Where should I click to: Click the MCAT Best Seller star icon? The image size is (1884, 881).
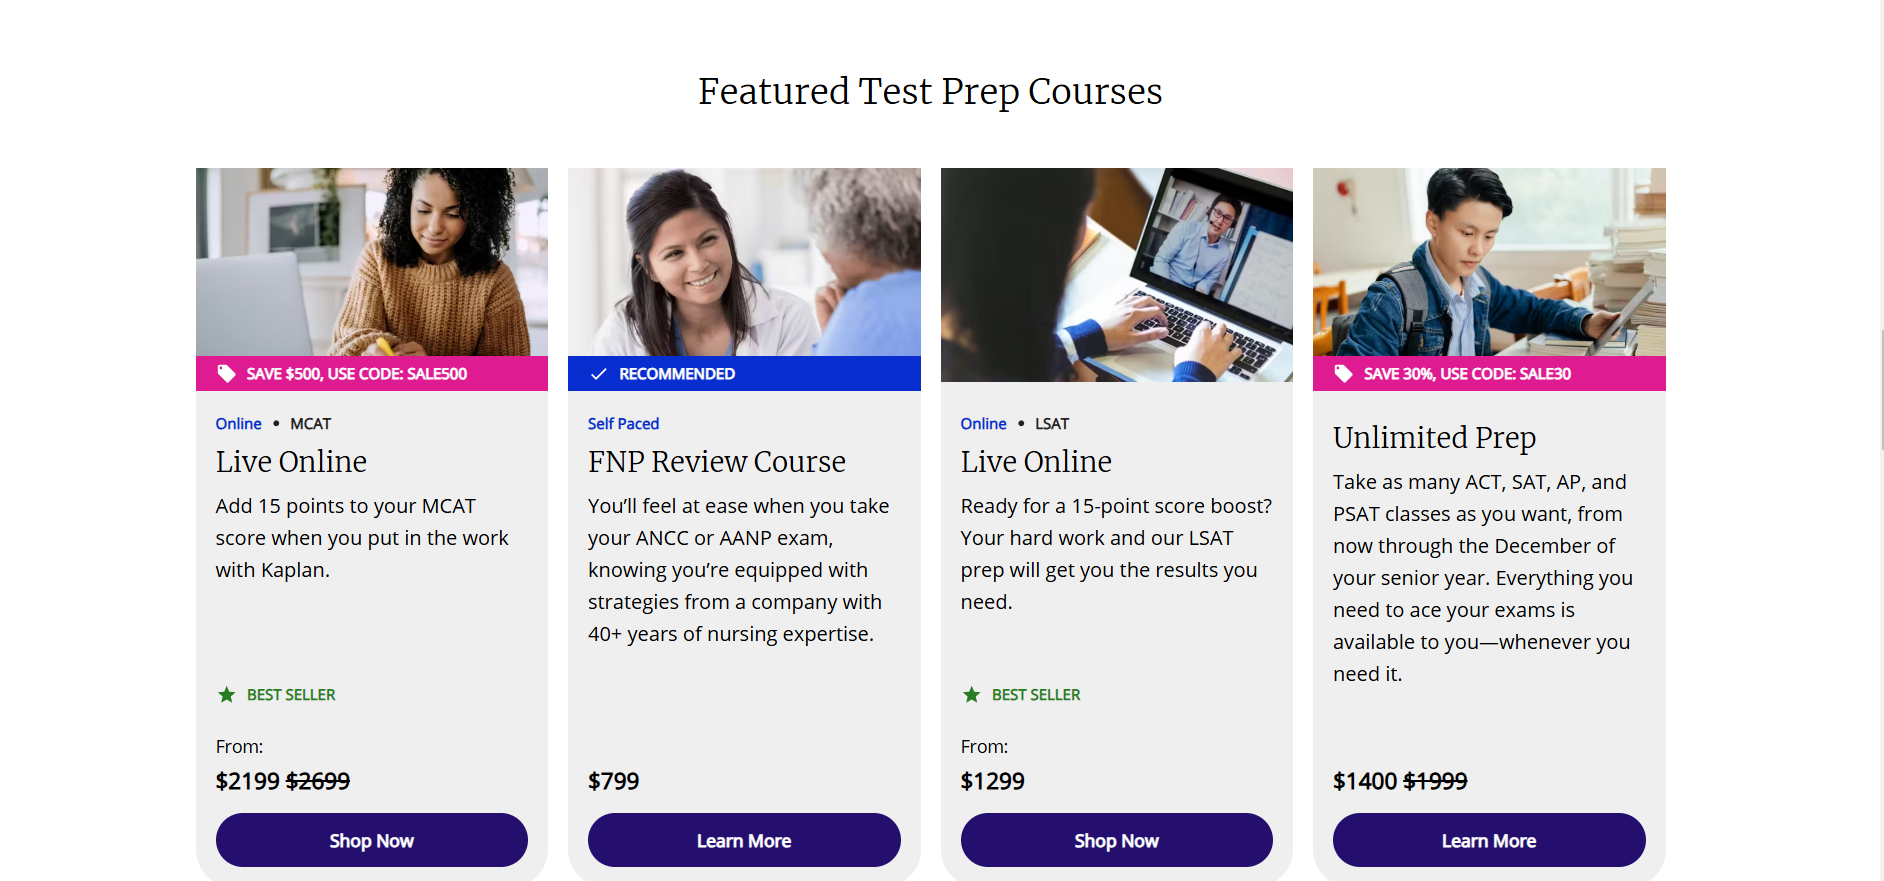click(227, 695)
